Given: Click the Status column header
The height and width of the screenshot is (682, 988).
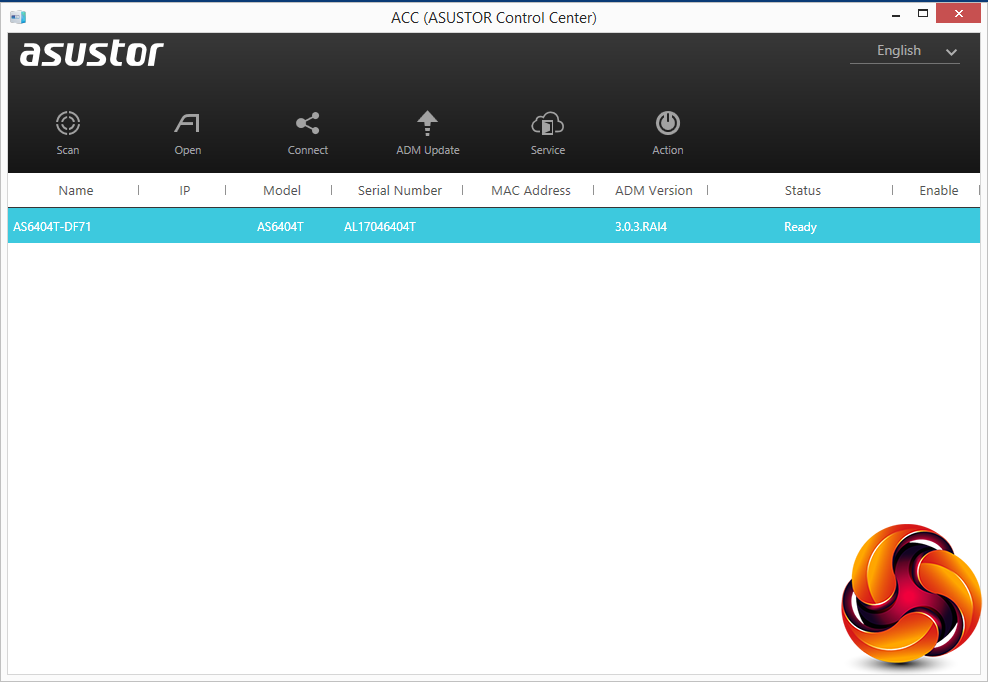Looking at the screenshot, I should coord(802,190).
